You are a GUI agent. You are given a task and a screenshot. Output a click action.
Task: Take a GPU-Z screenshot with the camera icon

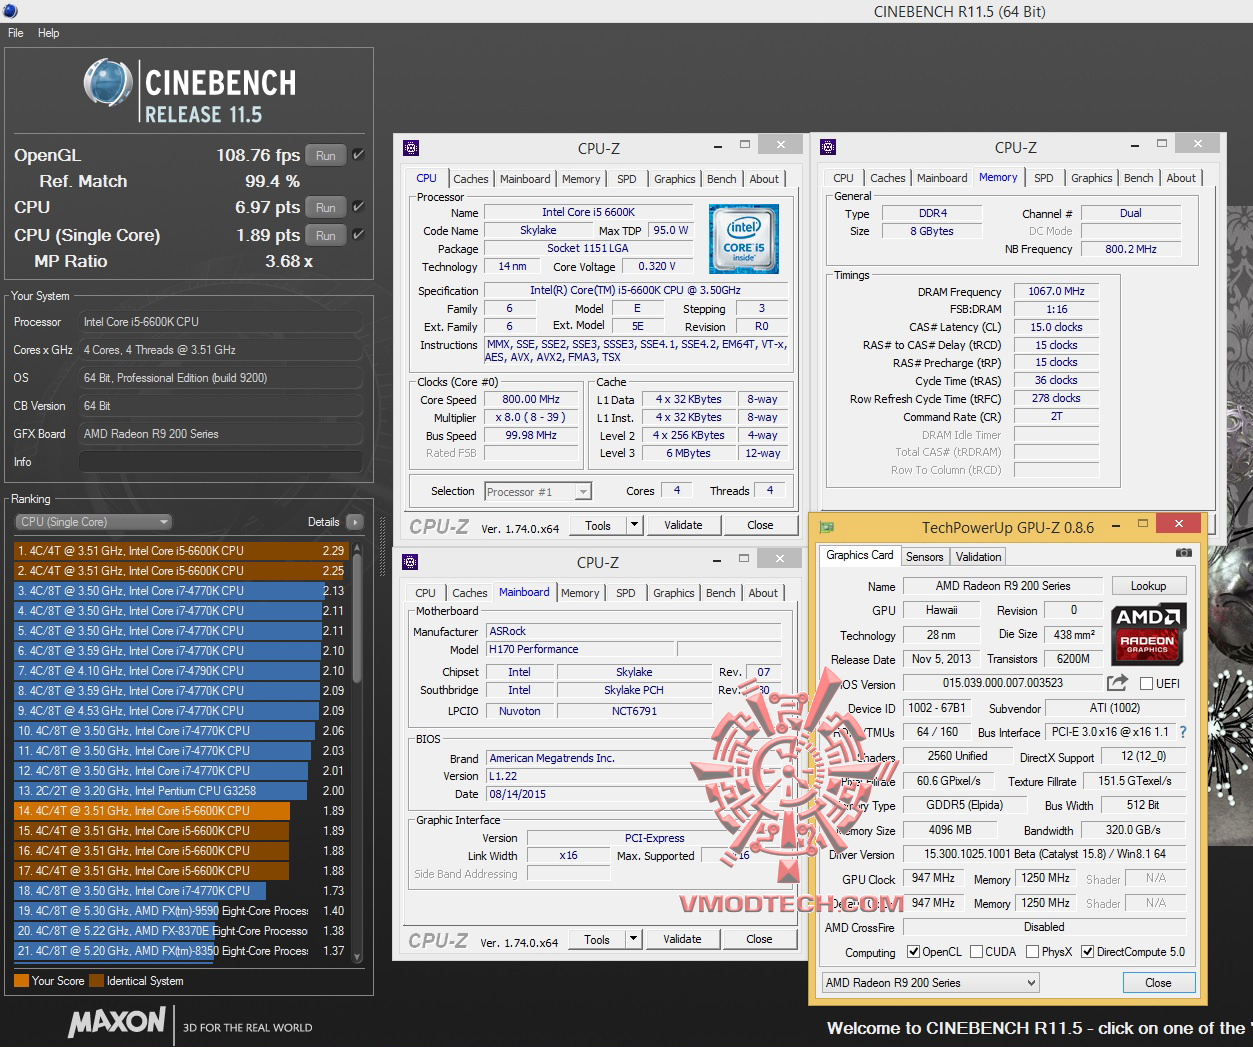click(1183, 553)
